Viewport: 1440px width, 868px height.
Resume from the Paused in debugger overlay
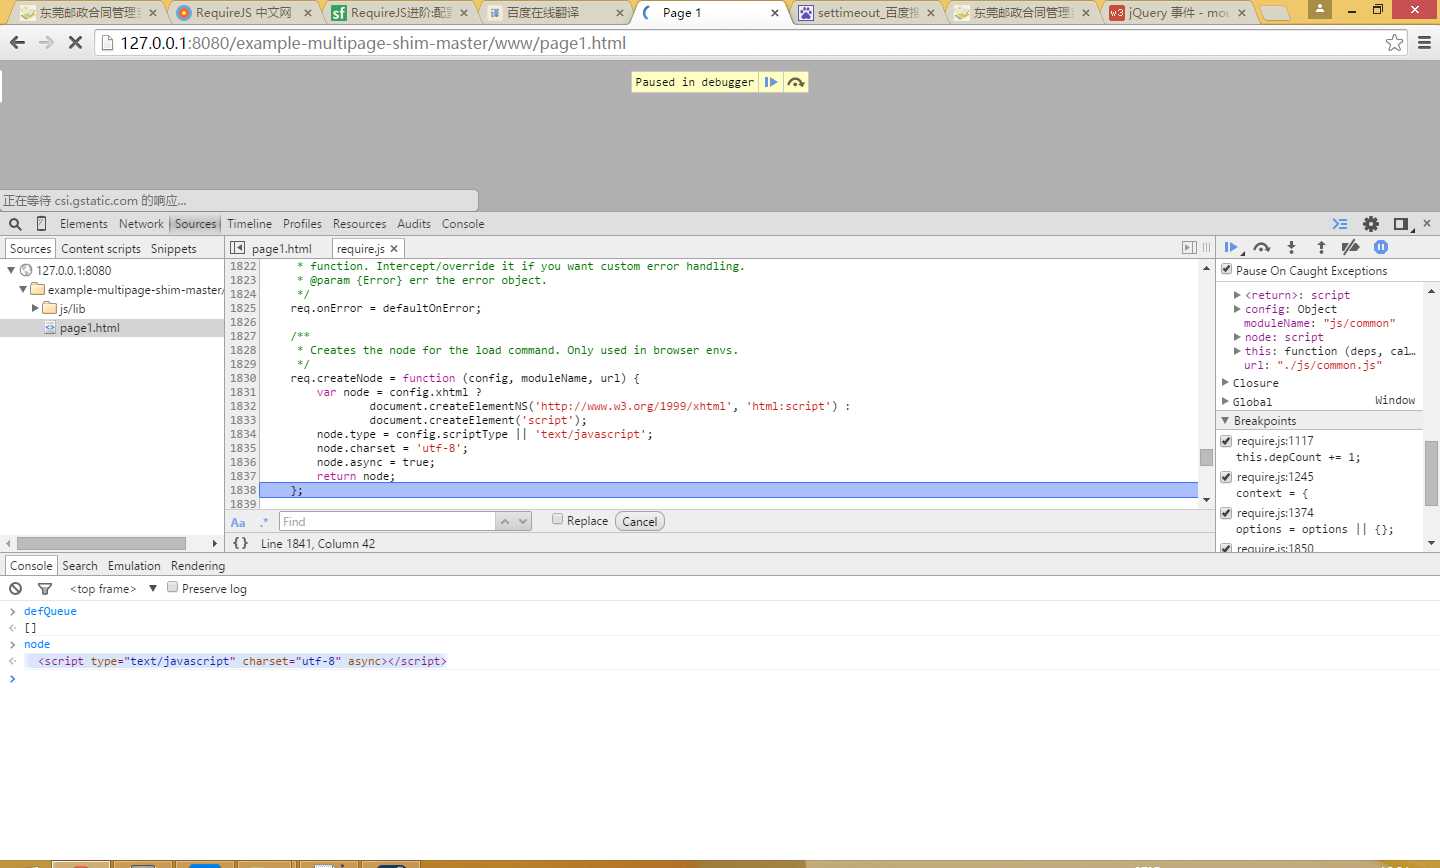coord(771,82)
